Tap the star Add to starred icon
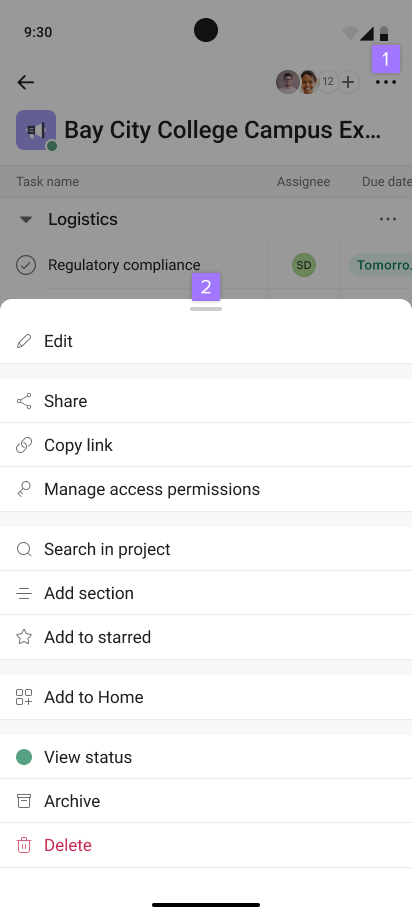This screenshot has height=917, width=412. [23, 637]
